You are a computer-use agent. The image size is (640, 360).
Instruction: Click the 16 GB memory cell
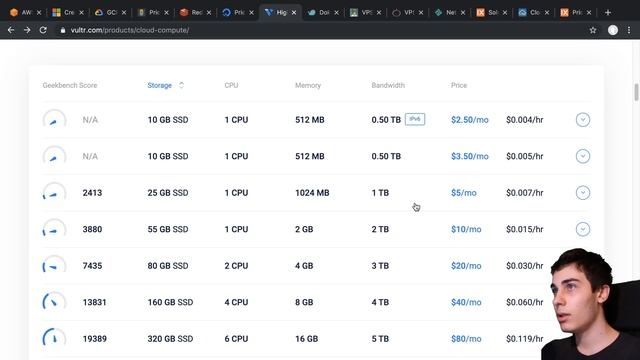307,338
